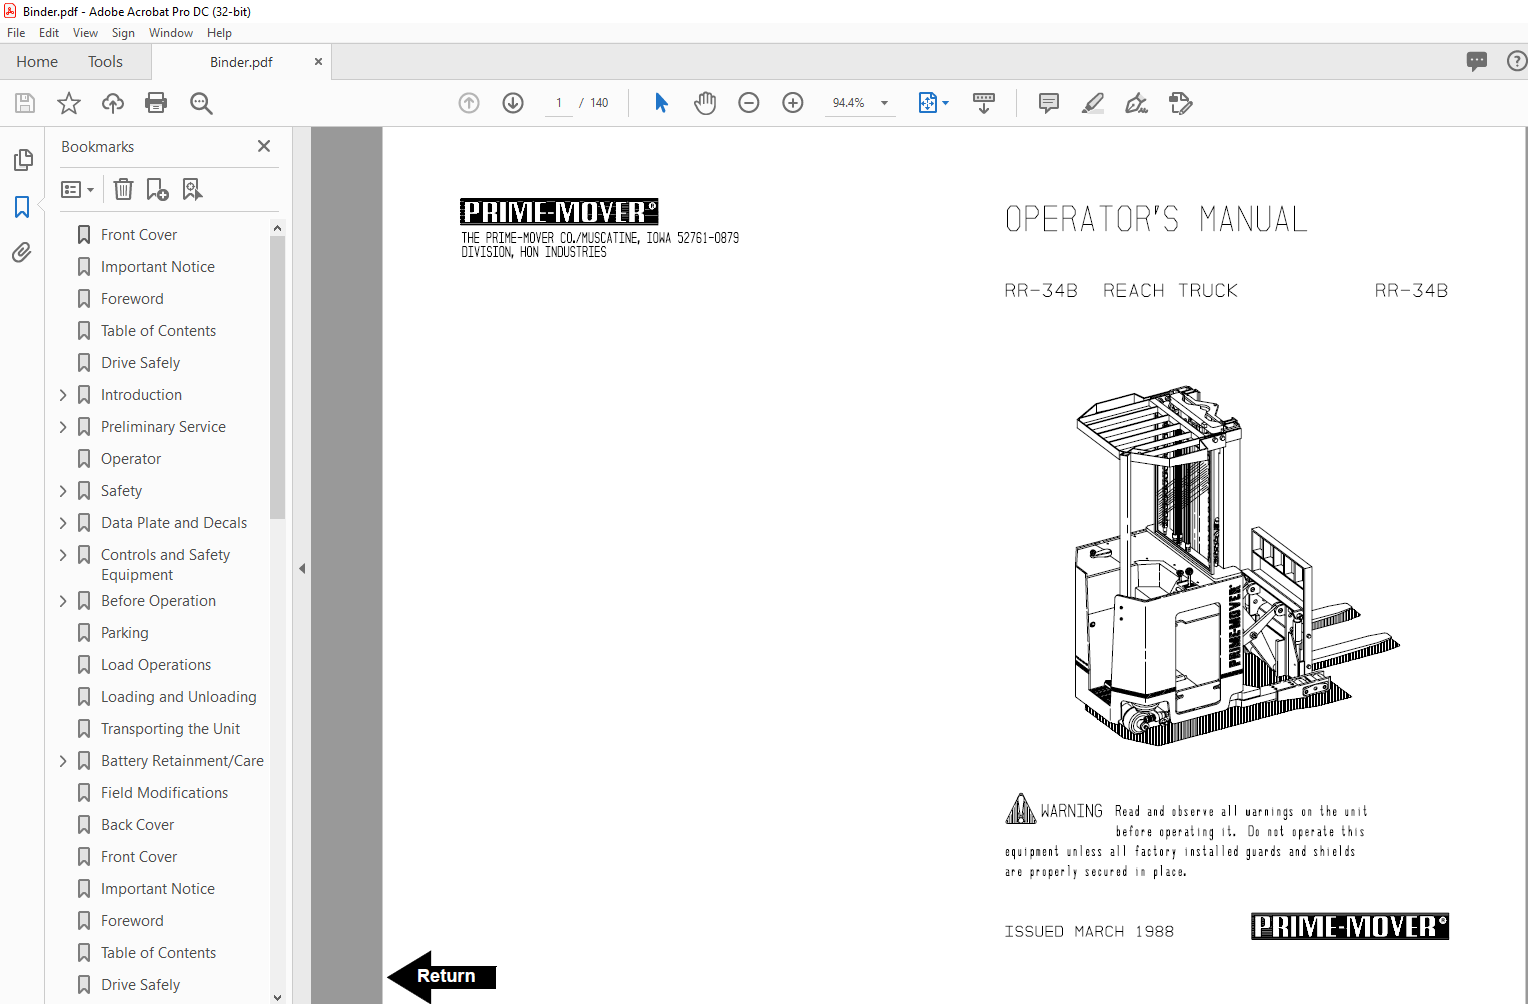Open the Attachments paperclip panel
Viewport: 1528px width, 1004px height.
click(22, 252)
